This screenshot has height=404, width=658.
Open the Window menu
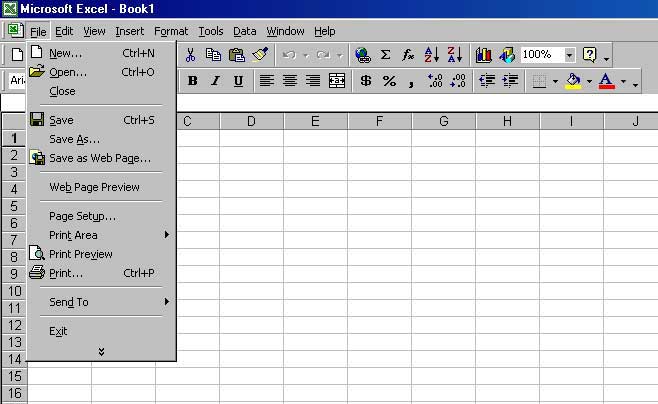285,31
